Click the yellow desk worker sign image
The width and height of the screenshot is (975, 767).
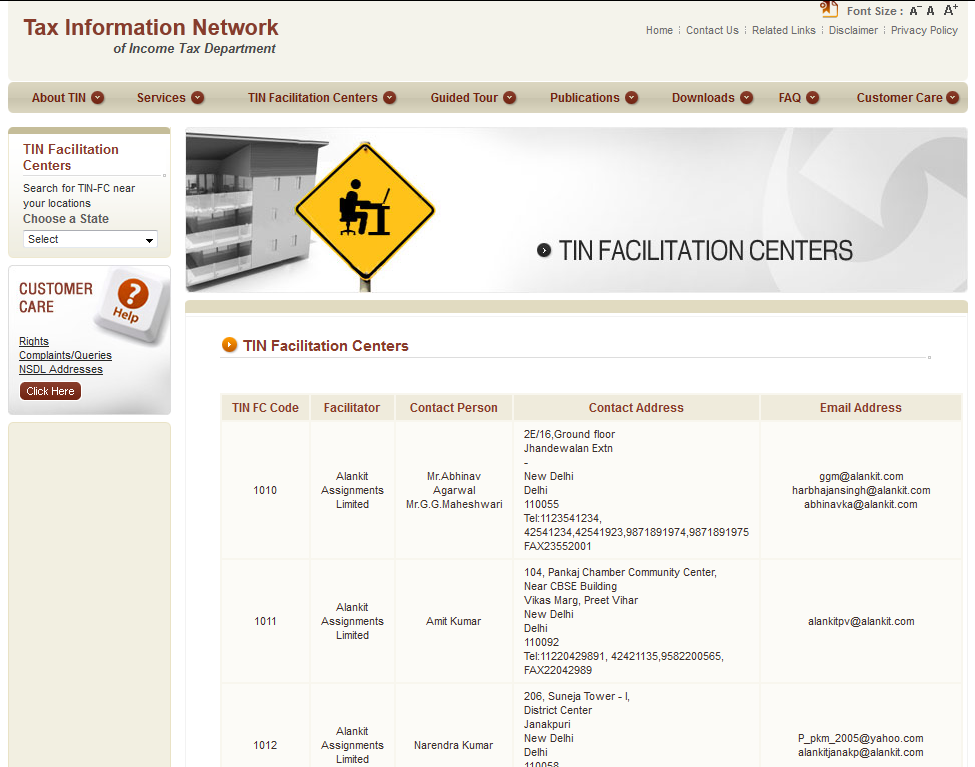365,211
